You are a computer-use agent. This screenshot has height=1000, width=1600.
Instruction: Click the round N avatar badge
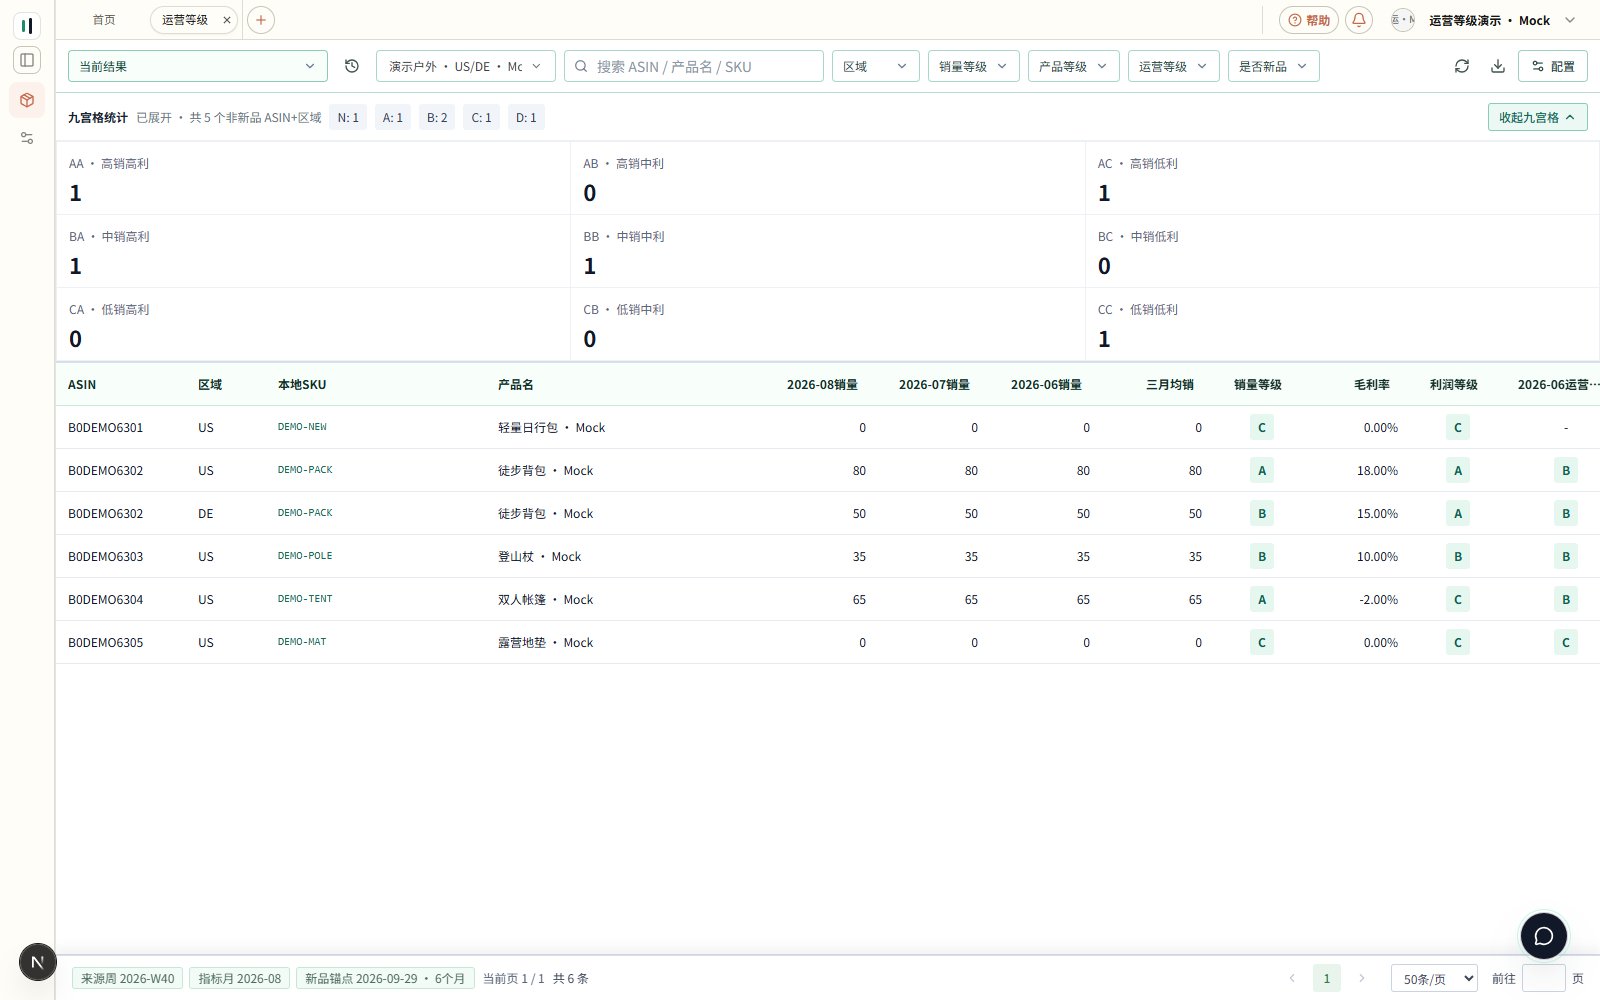pyautogui.click(x=38, y=962)
